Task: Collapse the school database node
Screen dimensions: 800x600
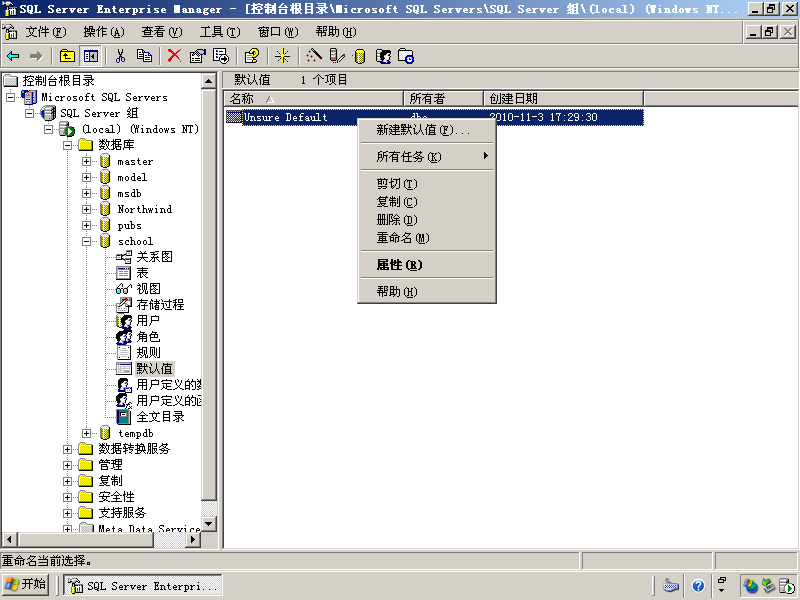Action: (x=86, y=242)
